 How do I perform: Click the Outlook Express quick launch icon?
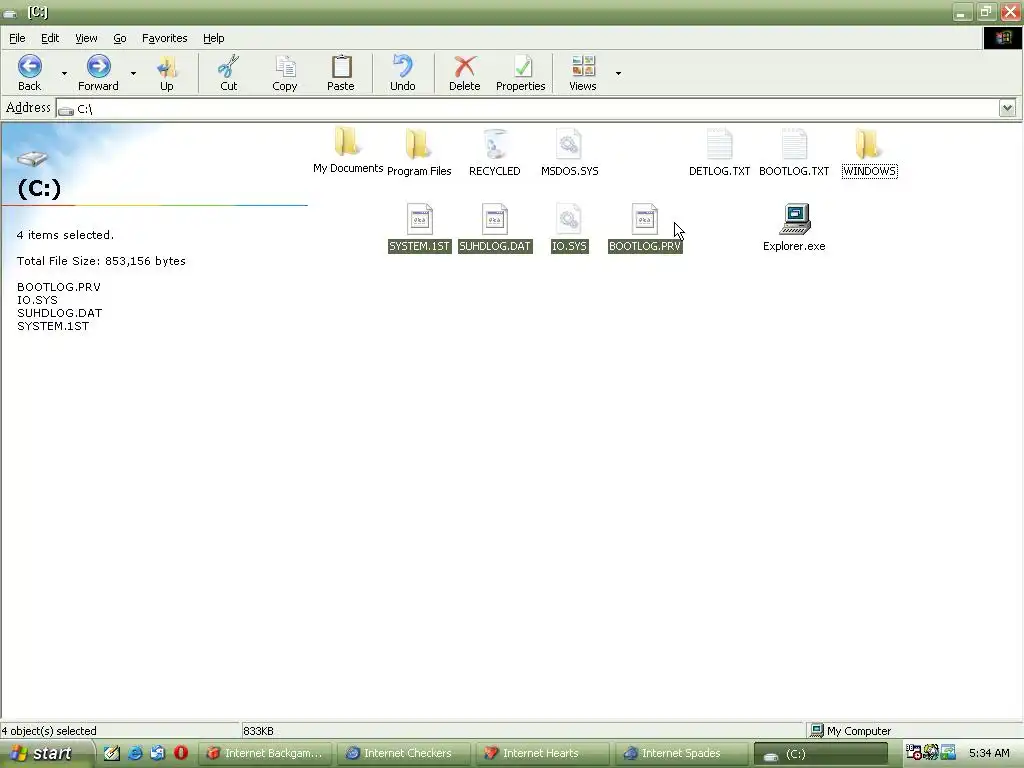coord(157,753)
